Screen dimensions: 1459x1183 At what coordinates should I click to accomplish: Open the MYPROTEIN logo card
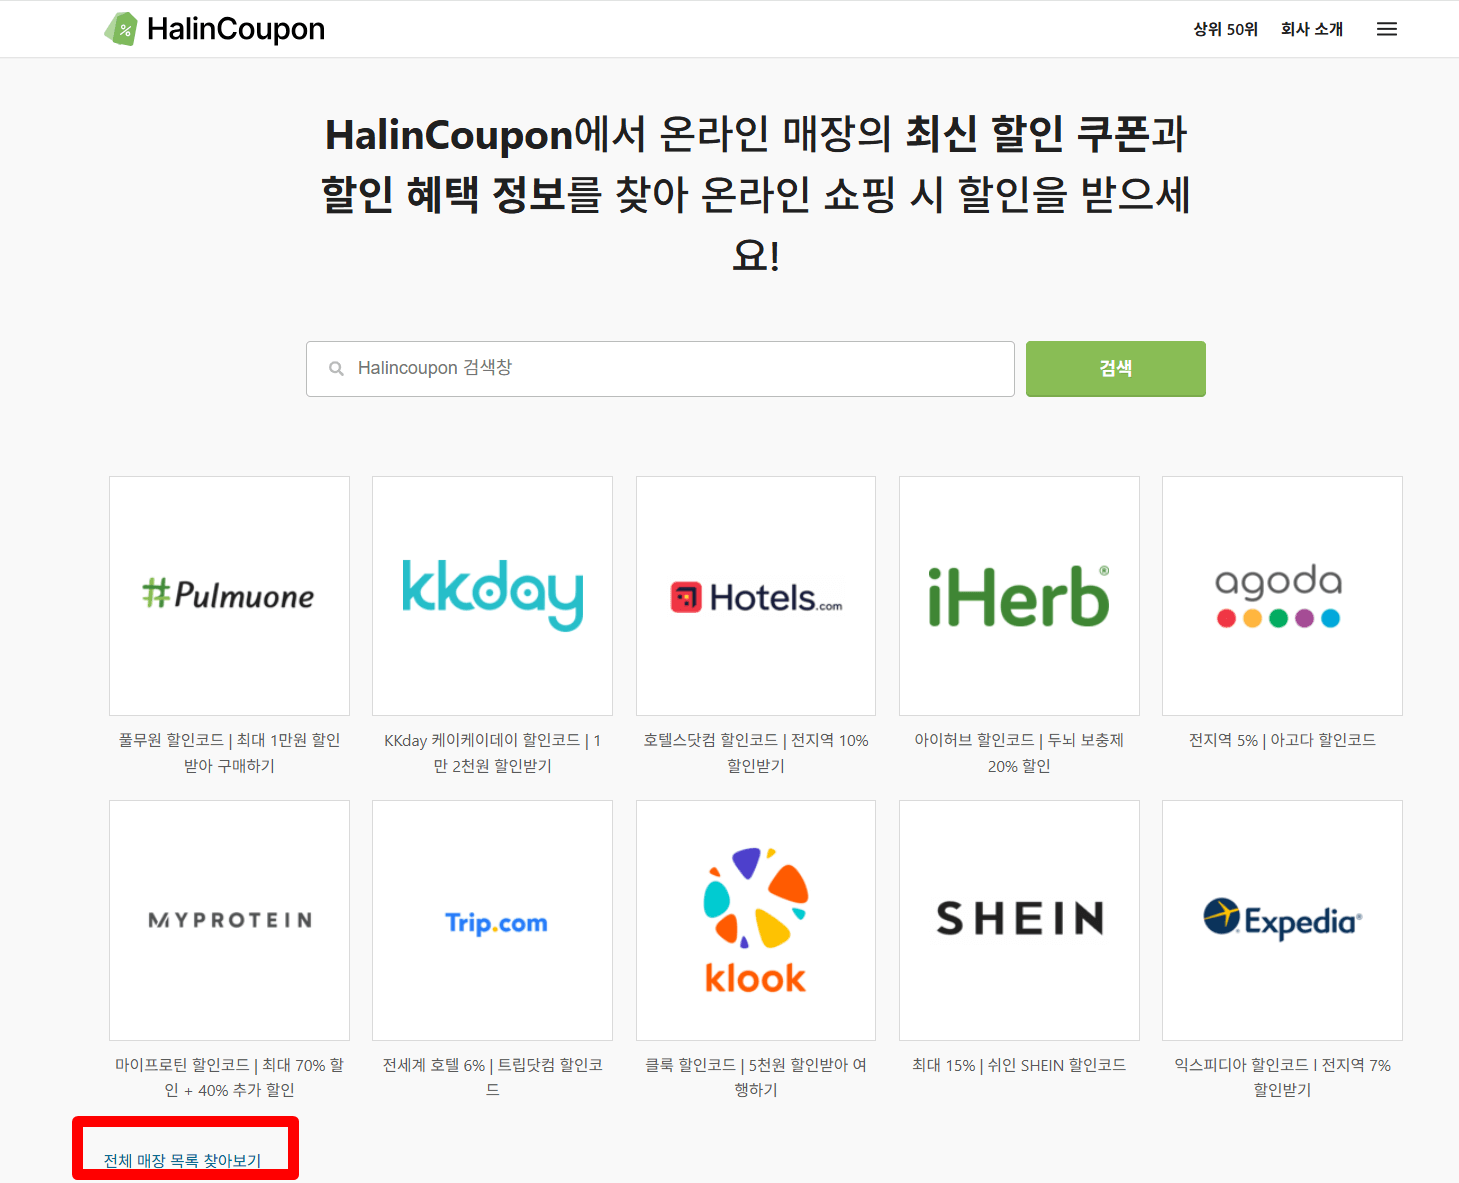tap(229, 920)
